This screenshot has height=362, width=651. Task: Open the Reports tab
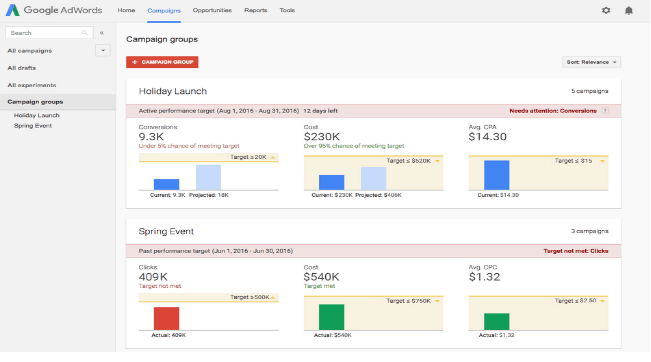256,10
